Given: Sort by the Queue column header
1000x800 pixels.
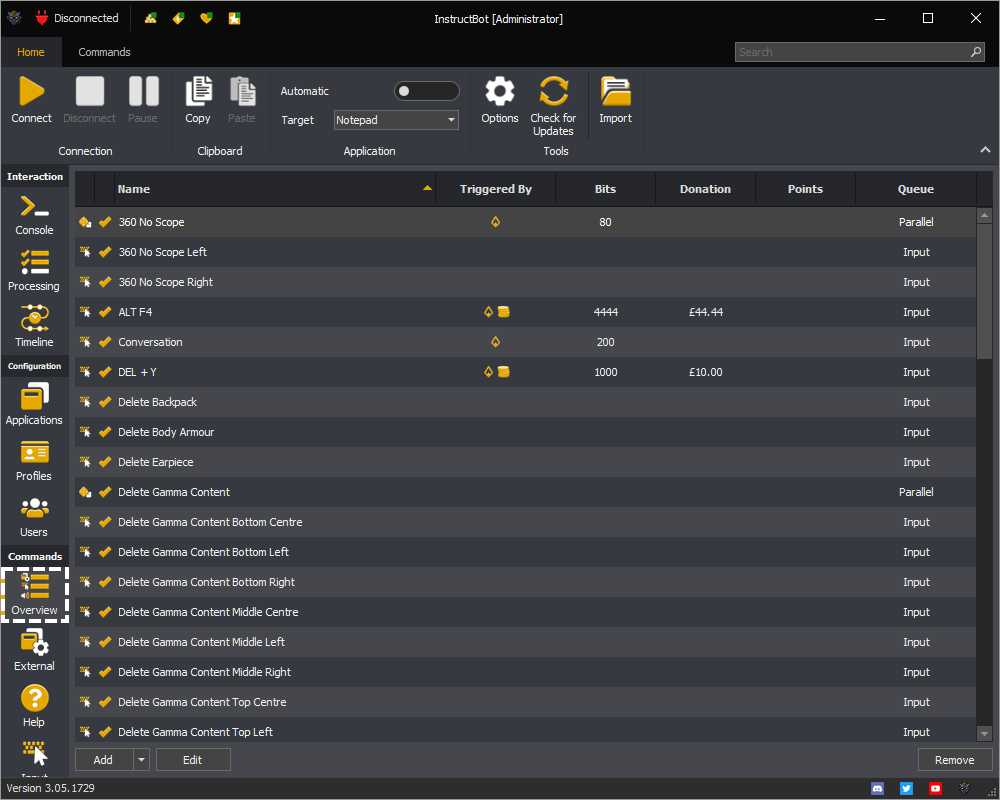Looking at the screenshot, I should tap(916, 189).
